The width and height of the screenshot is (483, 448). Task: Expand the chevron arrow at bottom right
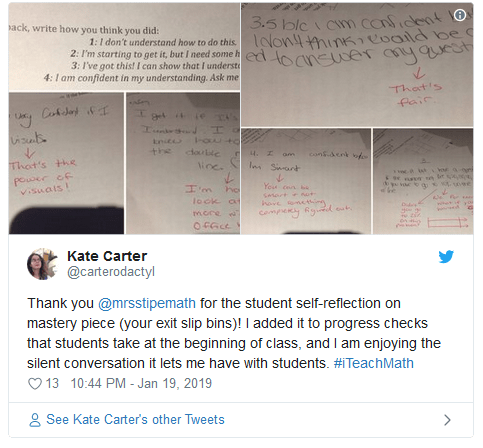coord(447,420)
